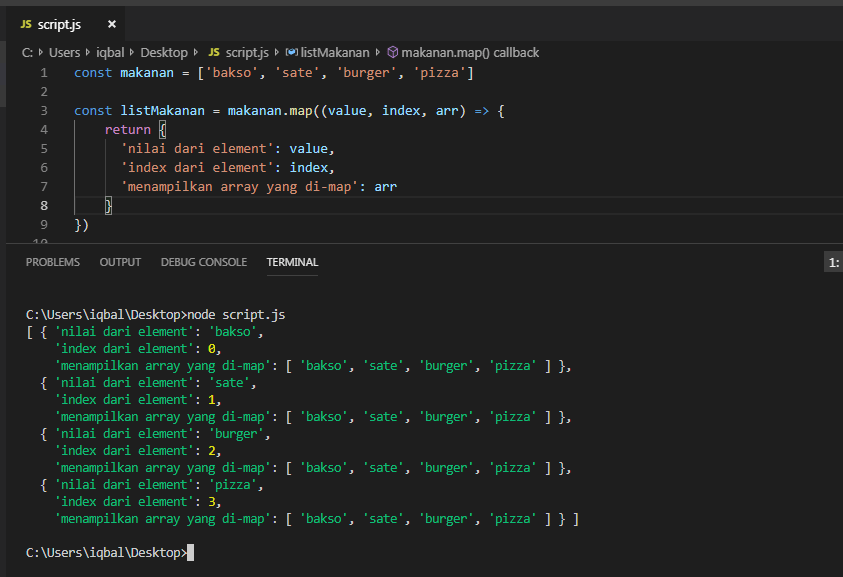Close the script.js editor tab
This screenshot has width=843, height=577.
pyautogui.click(x=111, y=24)
